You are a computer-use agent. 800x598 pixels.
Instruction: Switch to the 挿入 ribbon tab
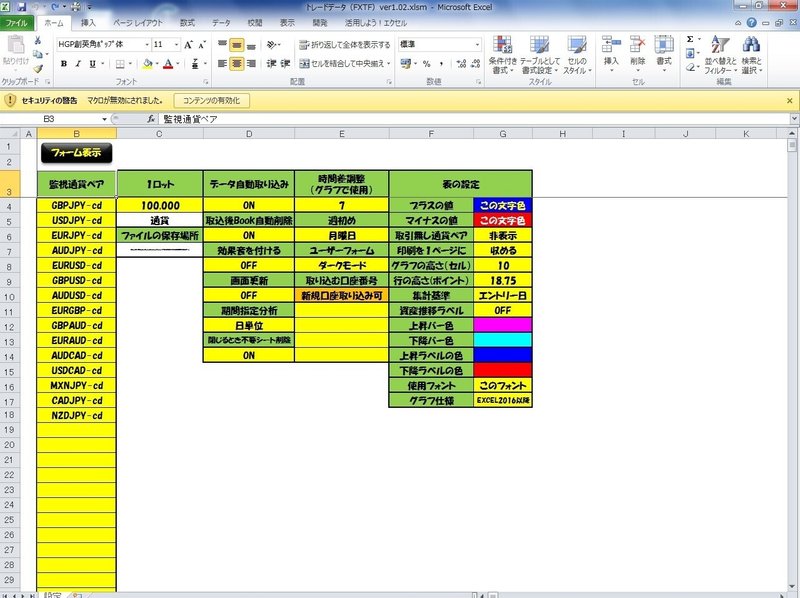(x=88, y=23)
